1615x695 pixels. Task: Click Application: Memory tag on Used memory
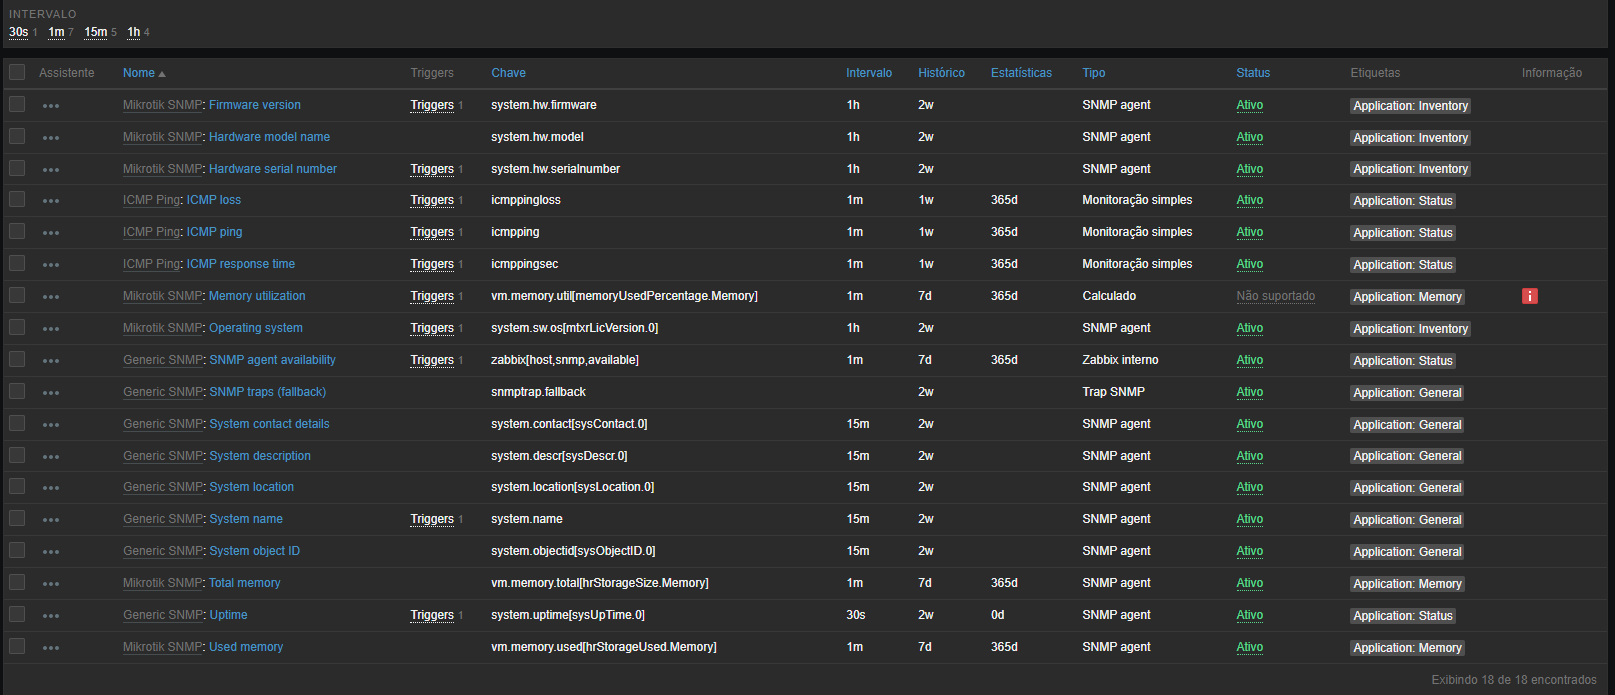pyautogui.click(x=1407, y=648)
